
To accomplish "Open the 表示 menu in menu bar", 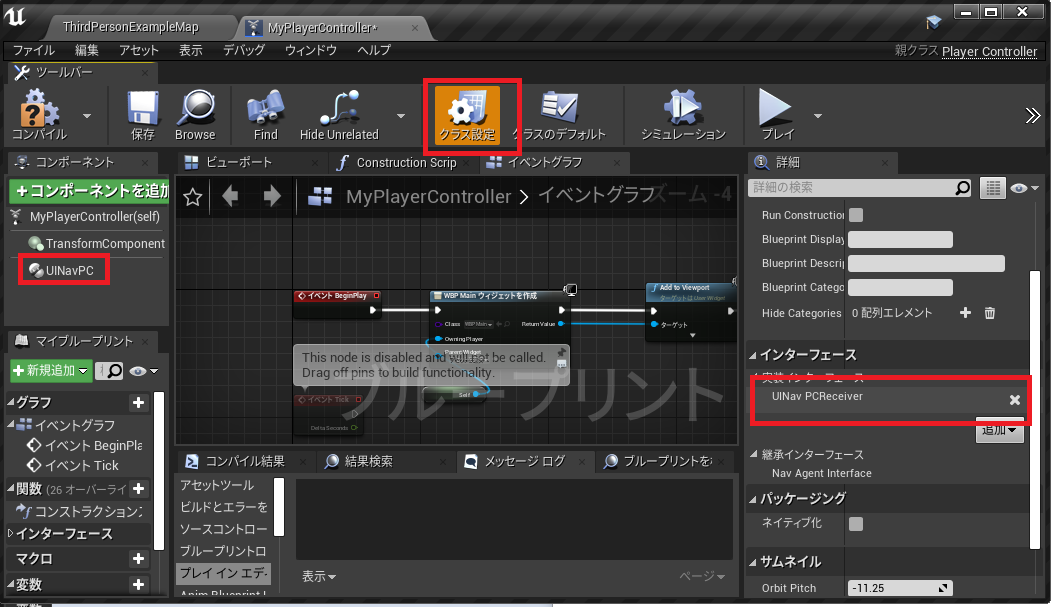I will click(x=190, y=50).
